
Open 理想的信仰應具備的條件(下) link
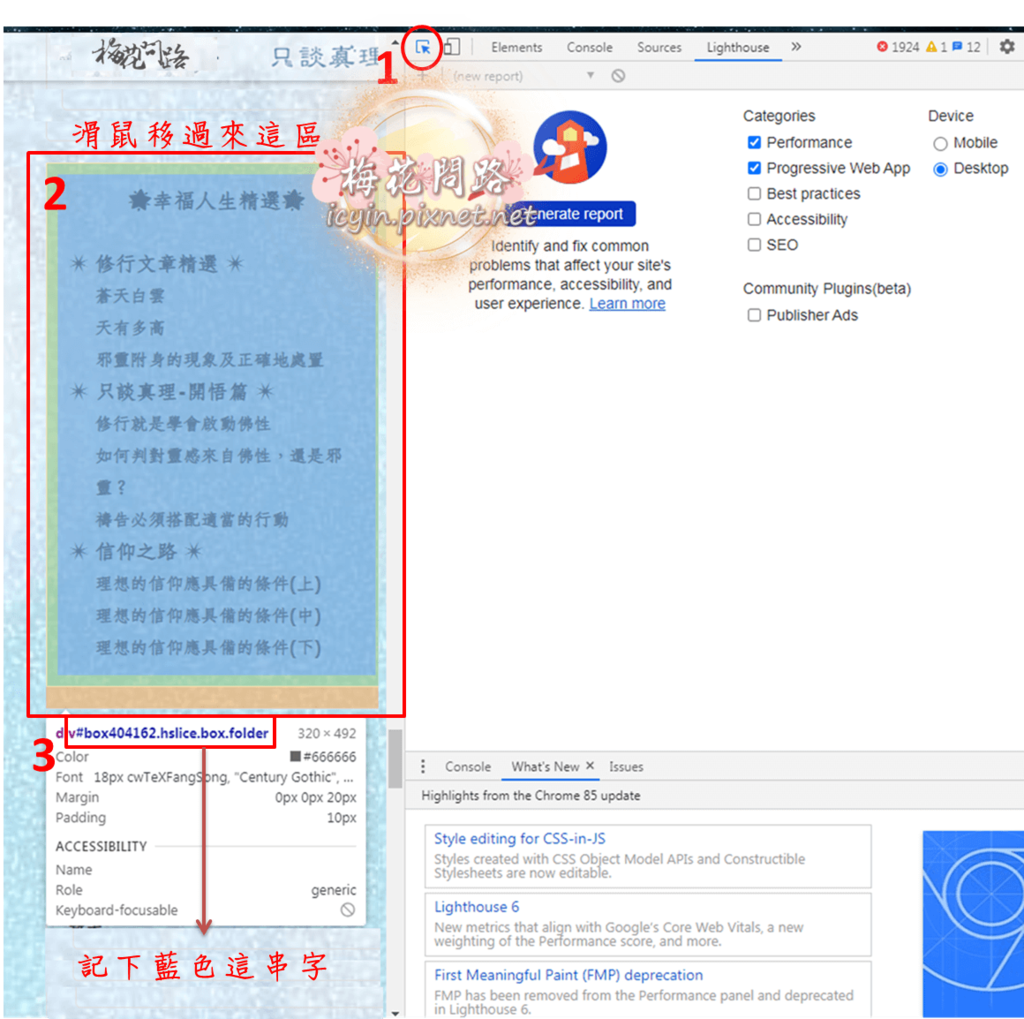point(208,648)
